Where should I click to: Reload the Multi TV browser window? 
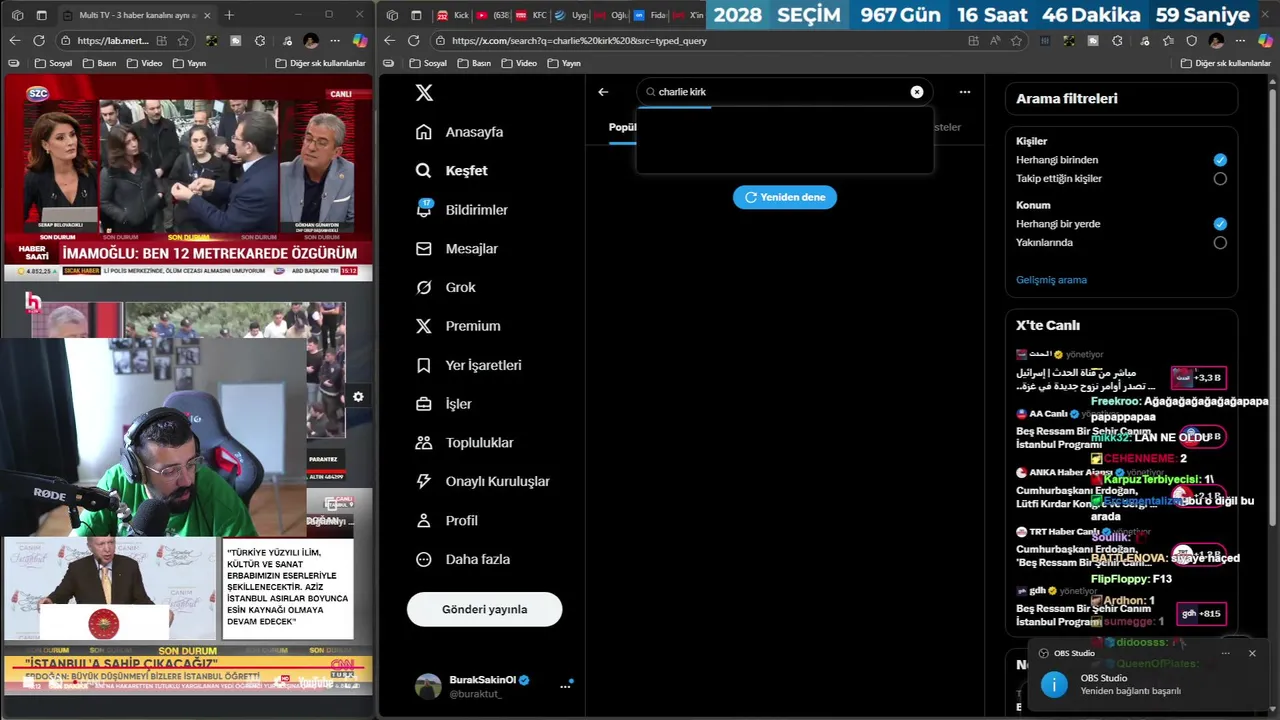coord(39,41)
